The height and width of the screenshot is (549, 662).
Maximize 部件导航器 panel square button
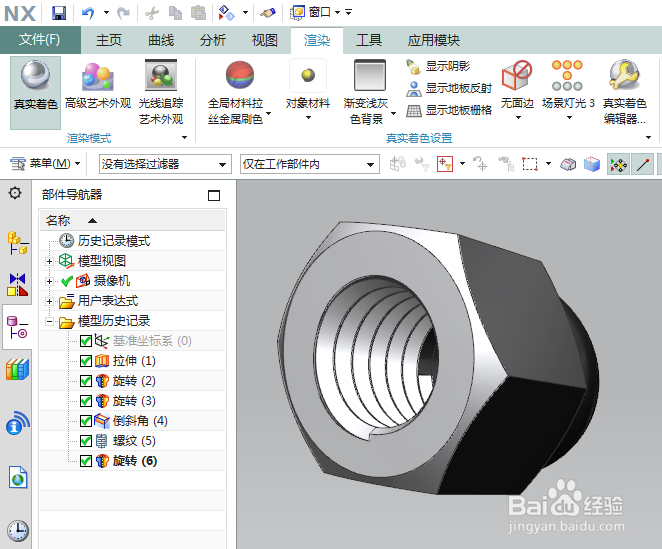coord(214,196)
